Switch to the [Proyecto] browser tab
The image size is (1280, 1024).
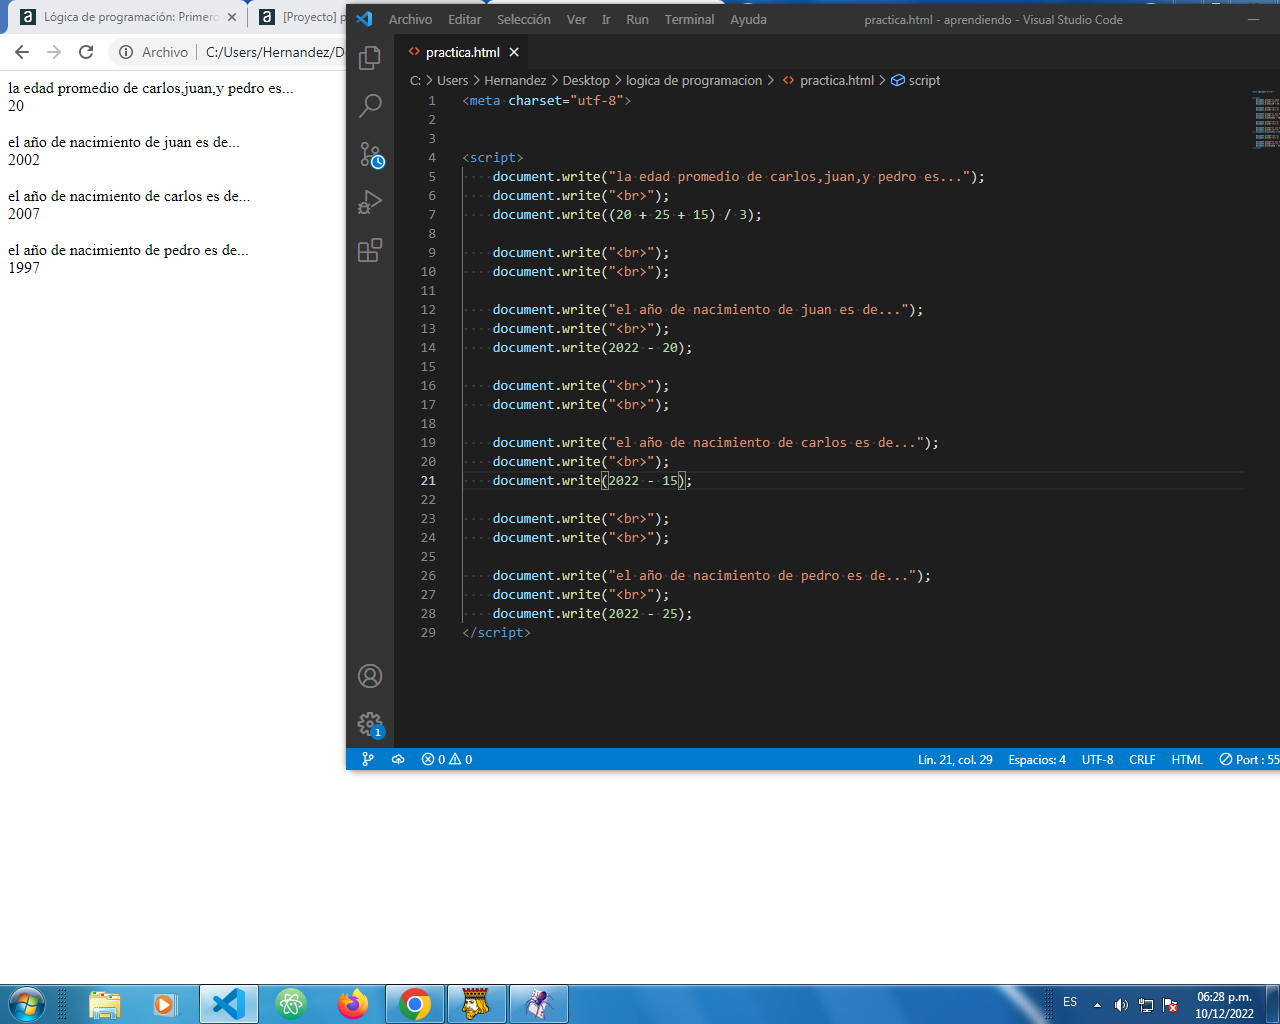300,17
